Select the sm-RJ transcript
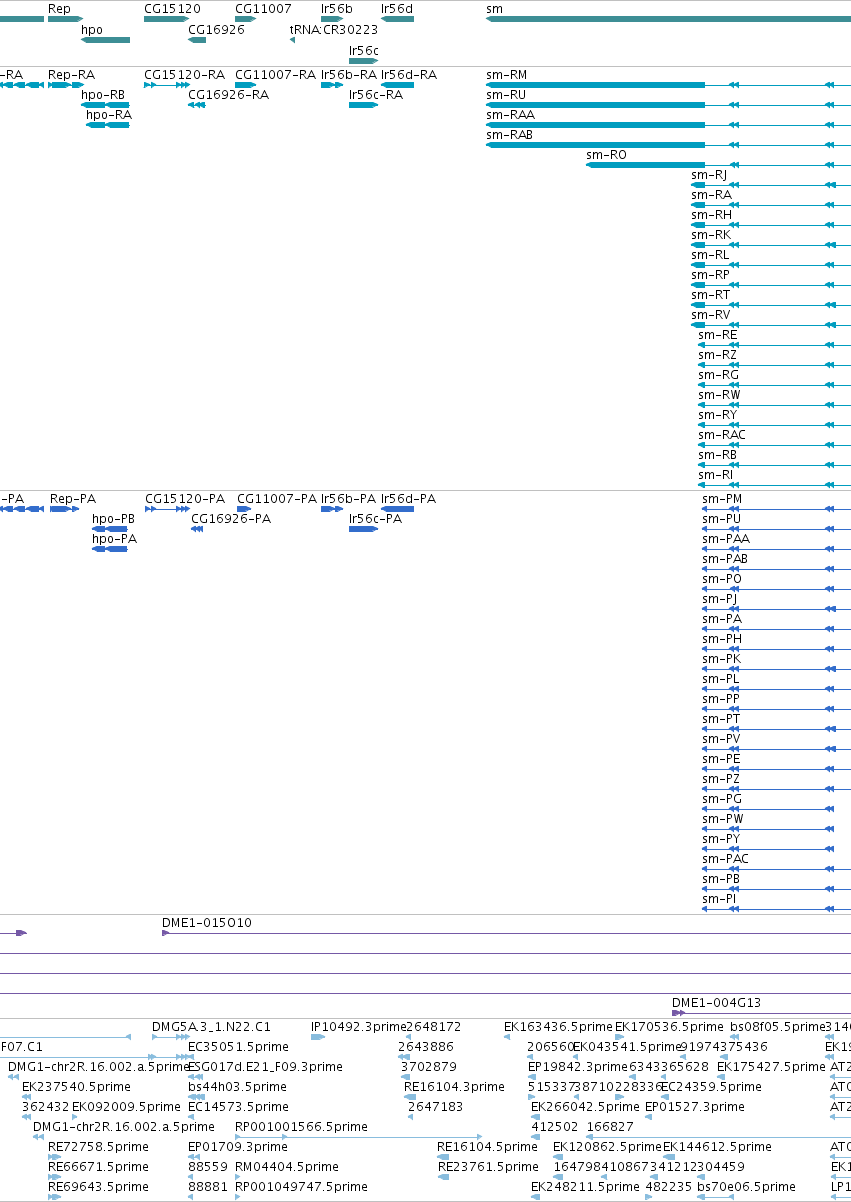Viewport: 851px width, 1202px height. (x=771, y=185)
